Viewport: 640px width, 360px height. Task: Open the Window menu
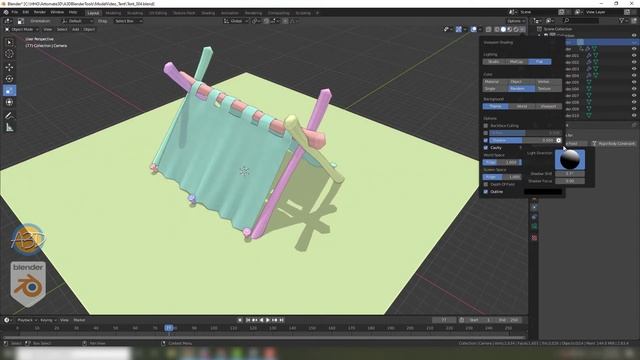(x=57, y=12)
